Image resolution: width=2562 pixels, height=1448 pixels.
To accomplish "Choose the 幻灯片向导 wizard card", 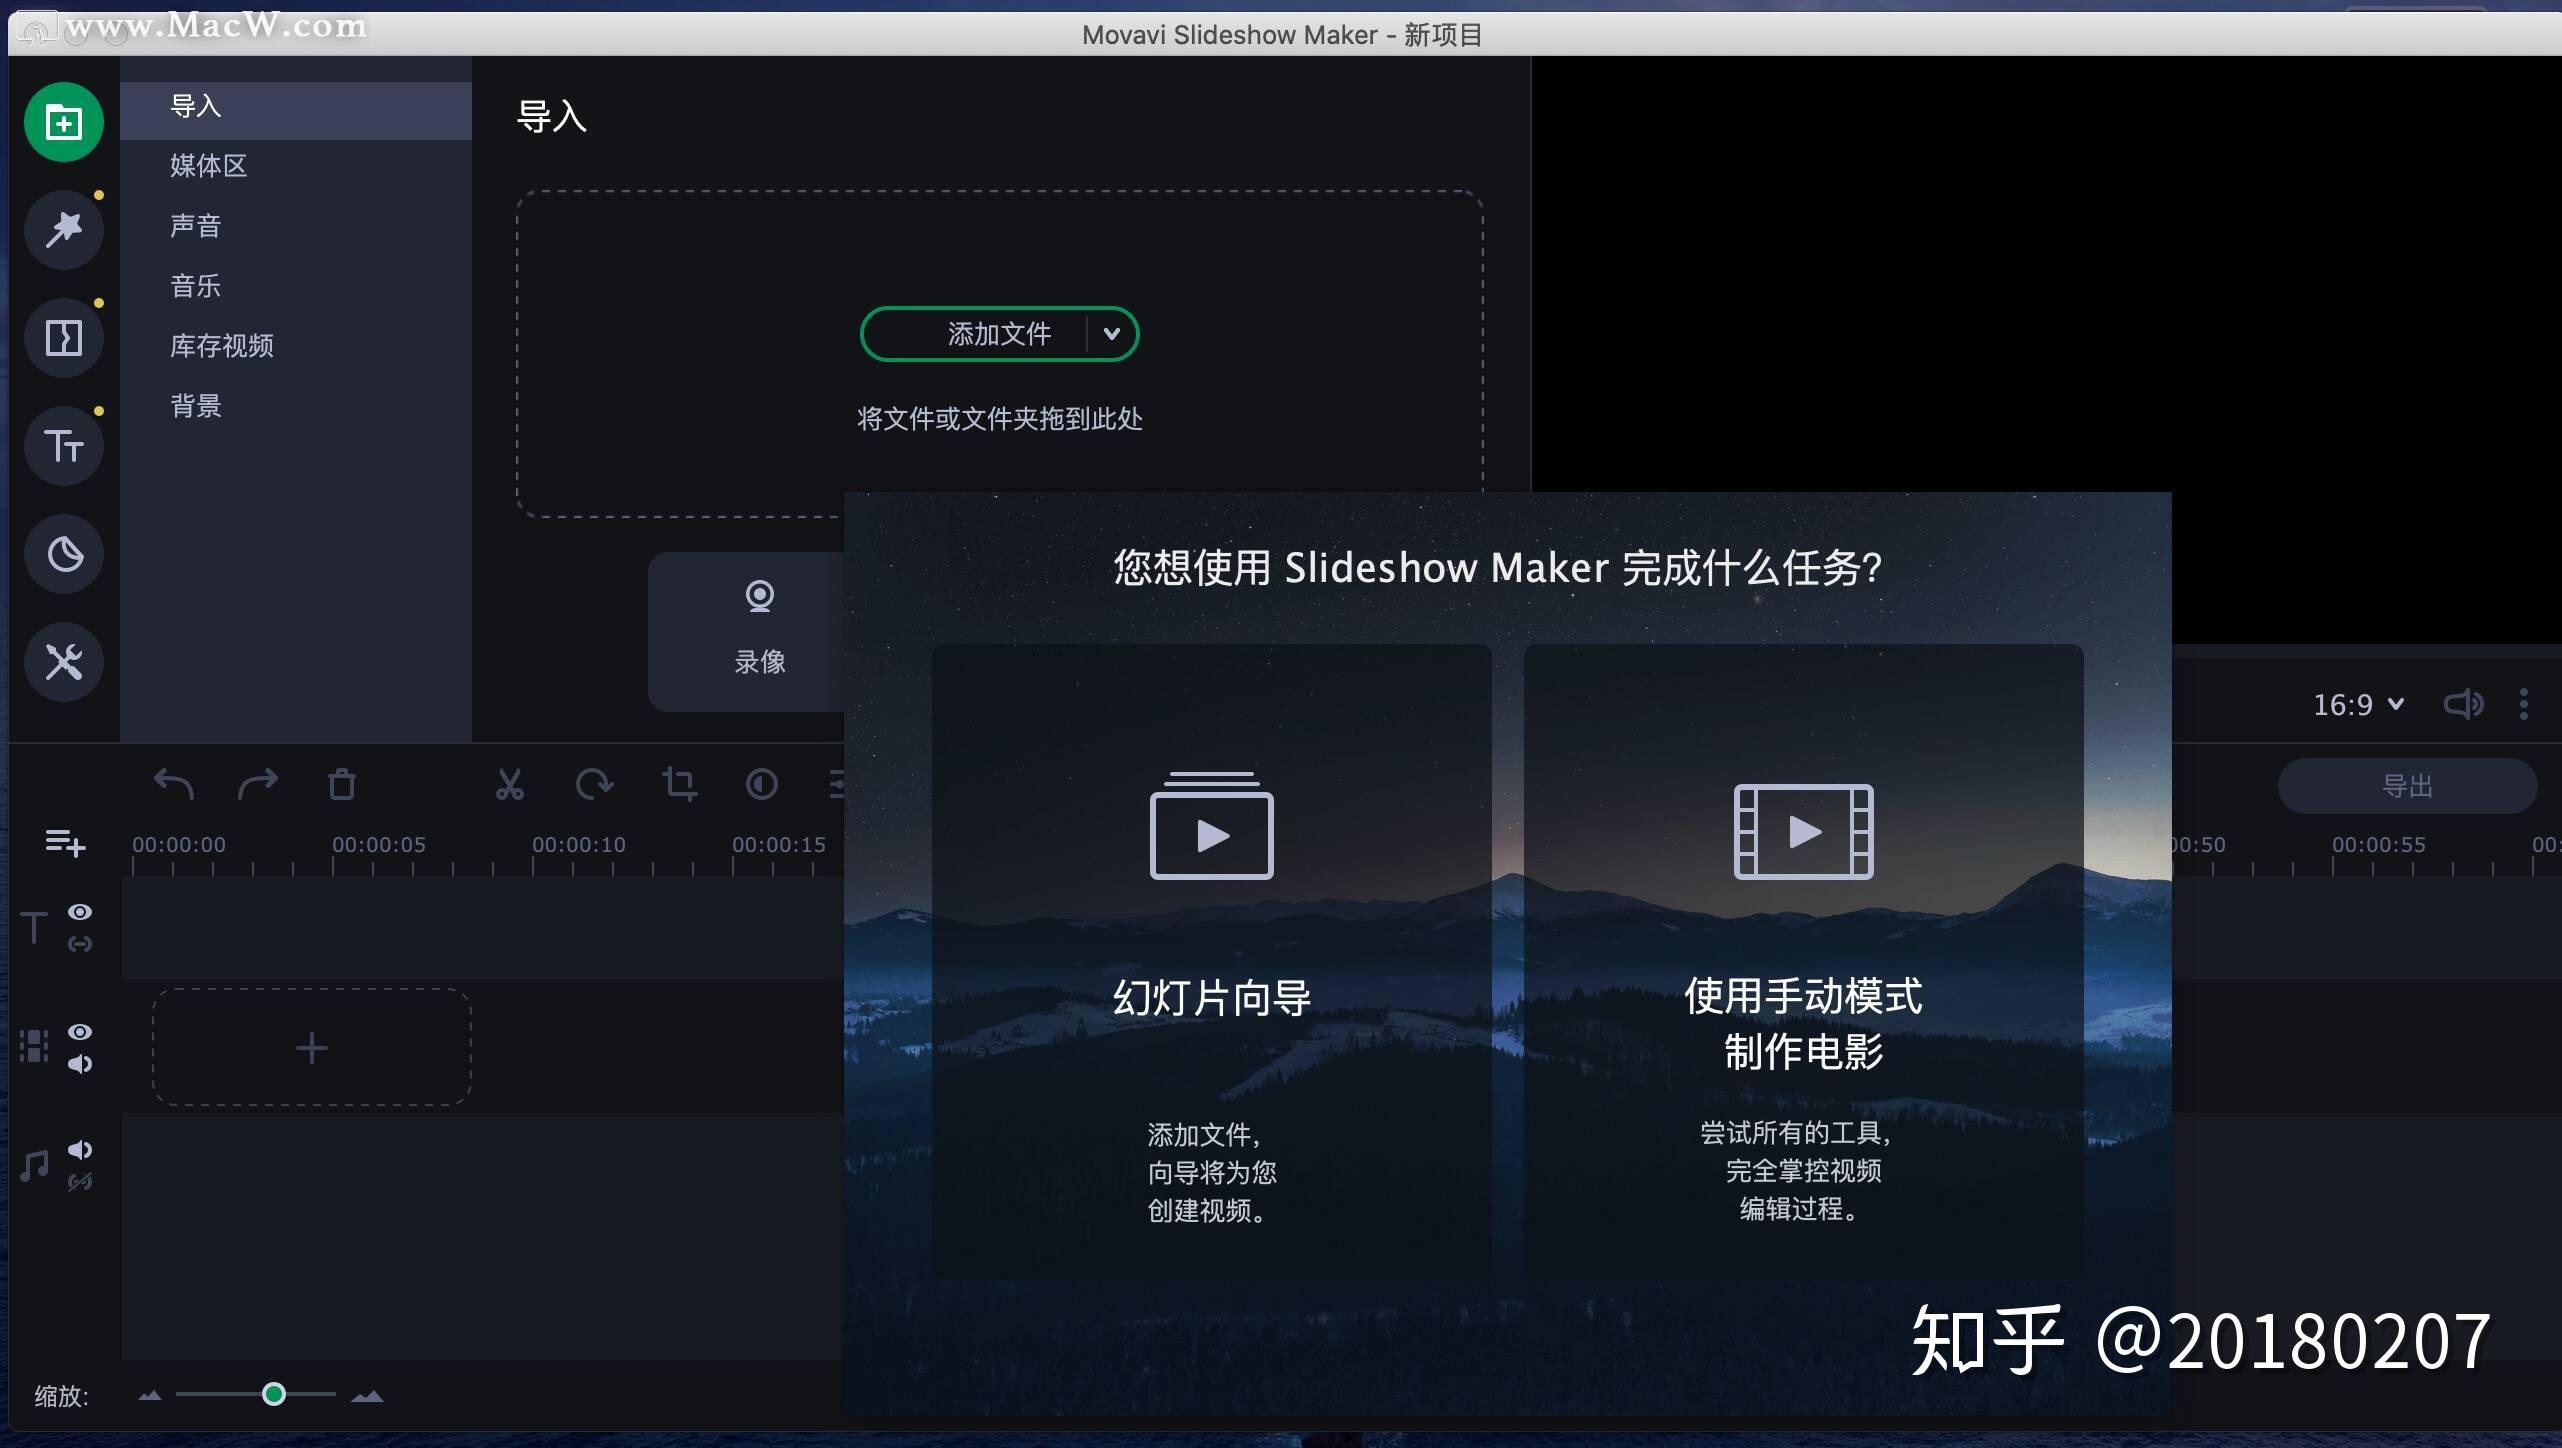I will [1211, 961].
